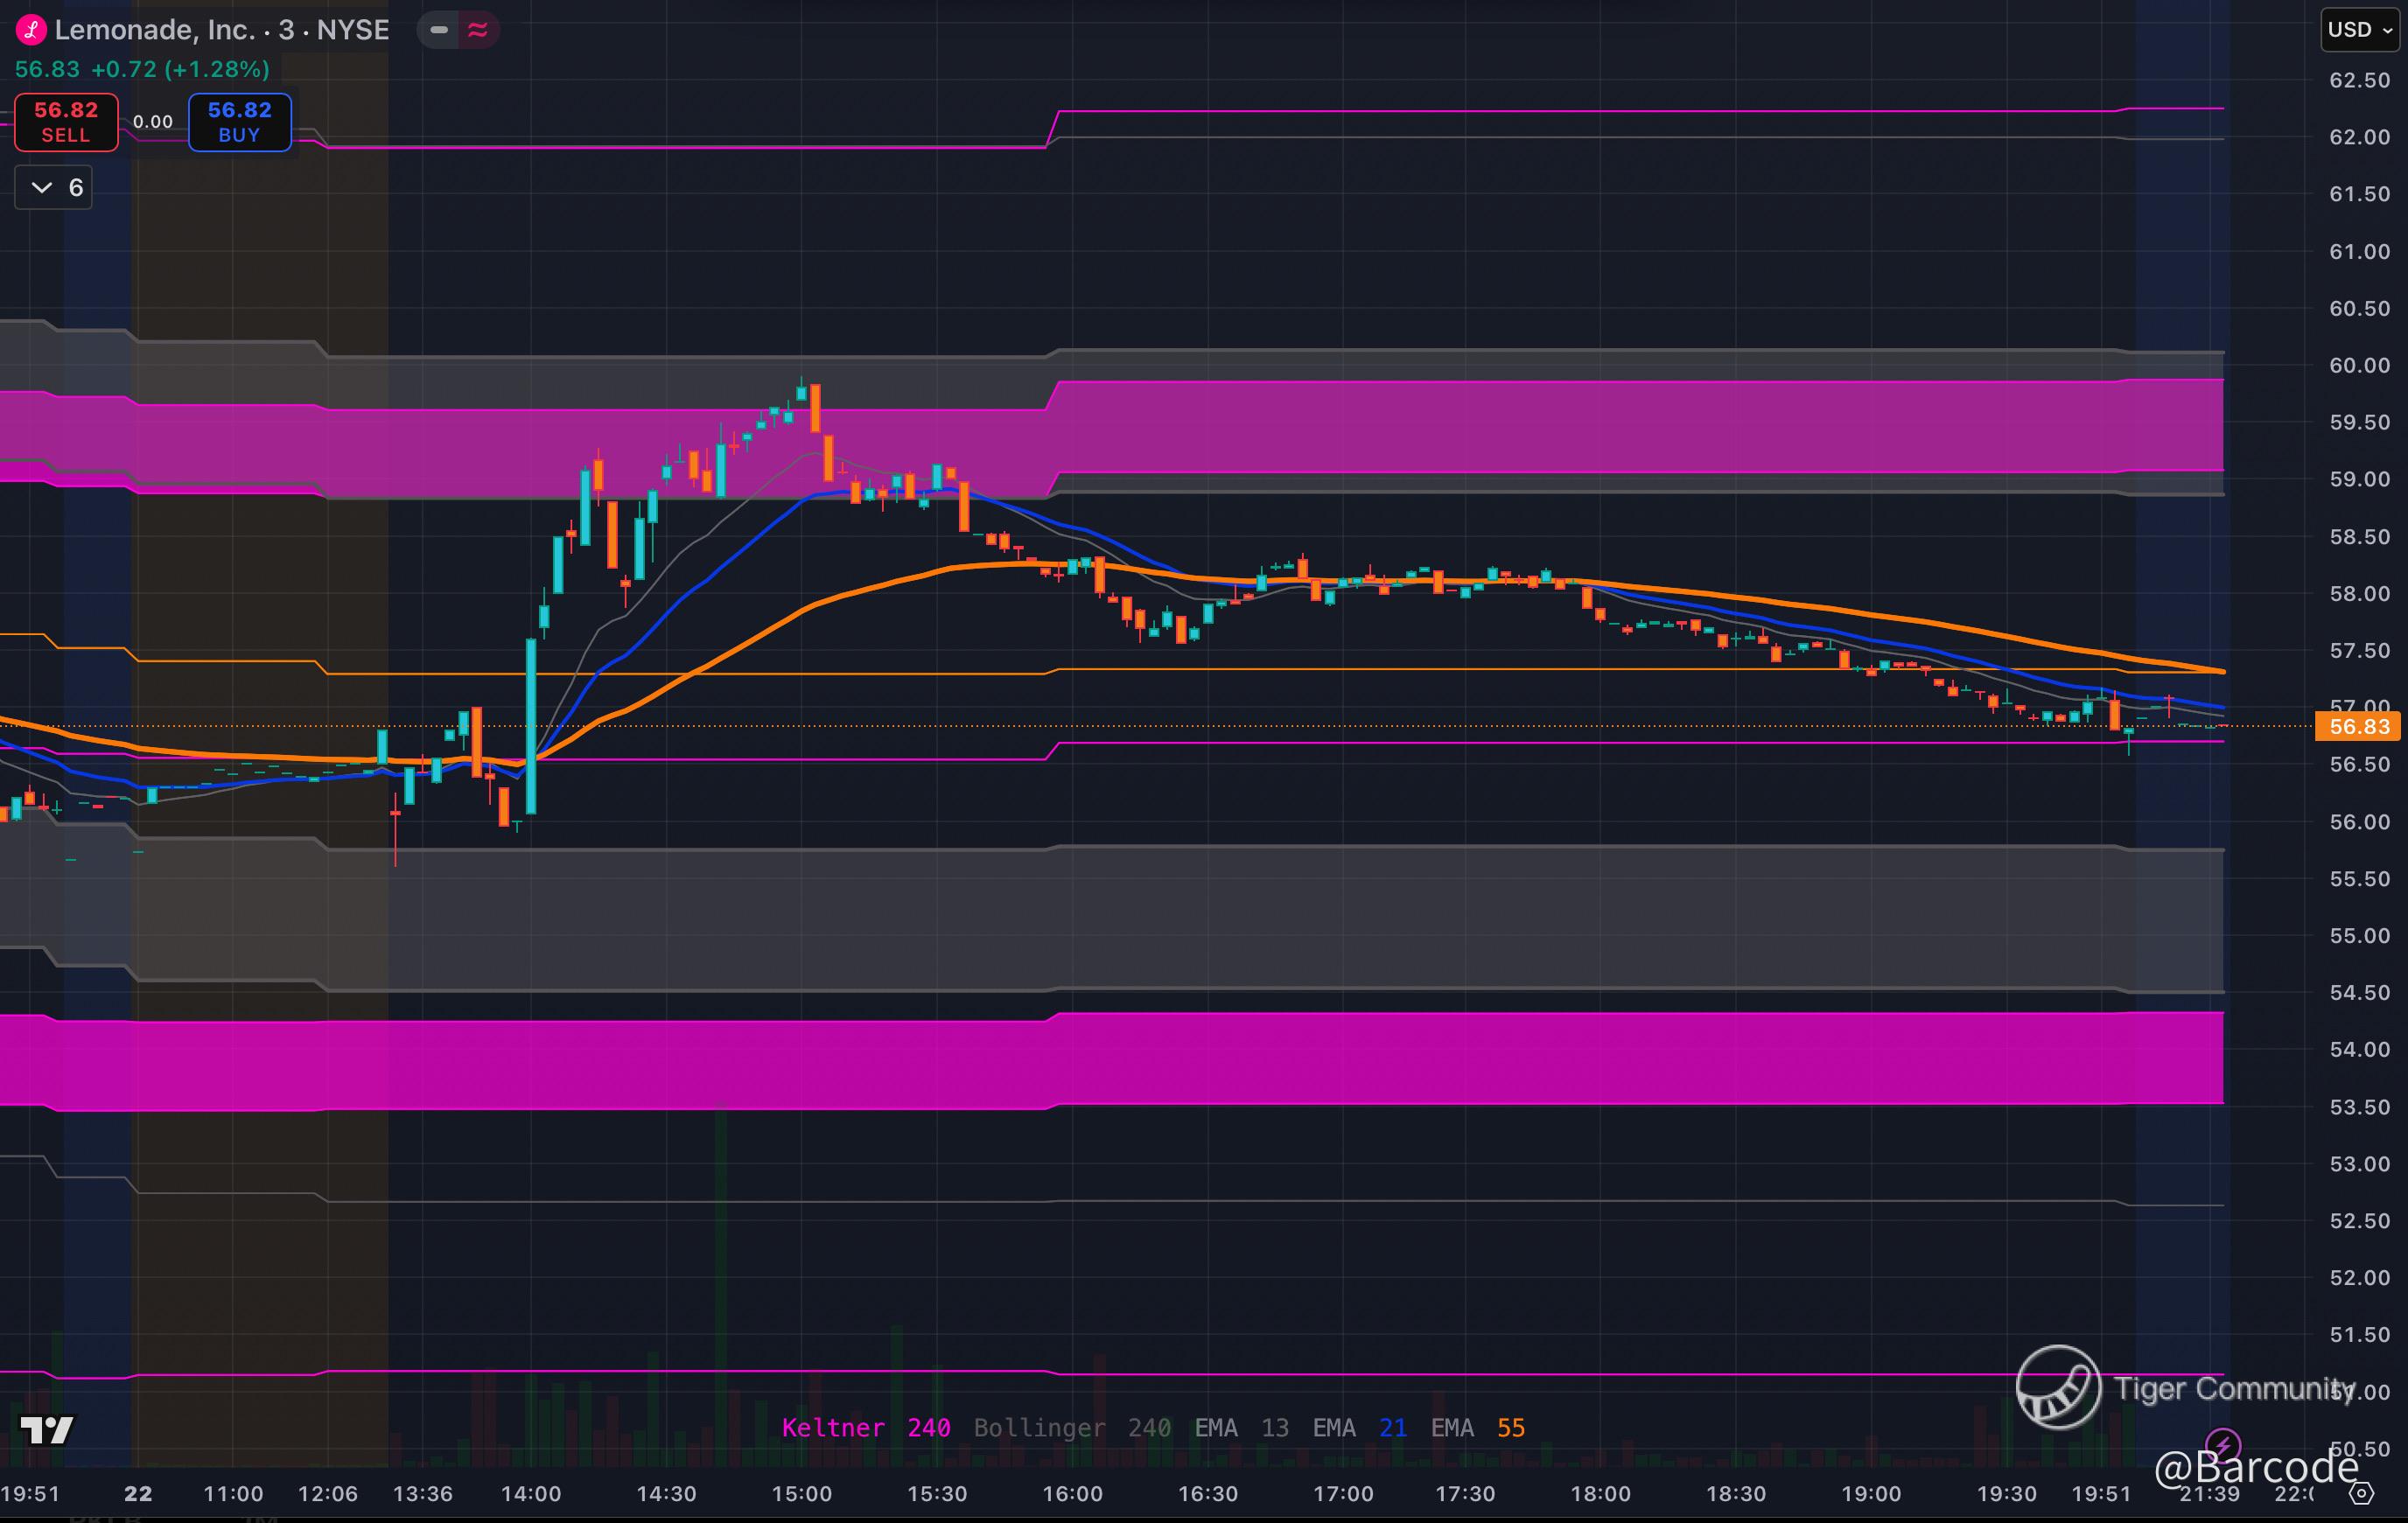Click the TradingView logo in bottom-left

(x=47, y=1430)
